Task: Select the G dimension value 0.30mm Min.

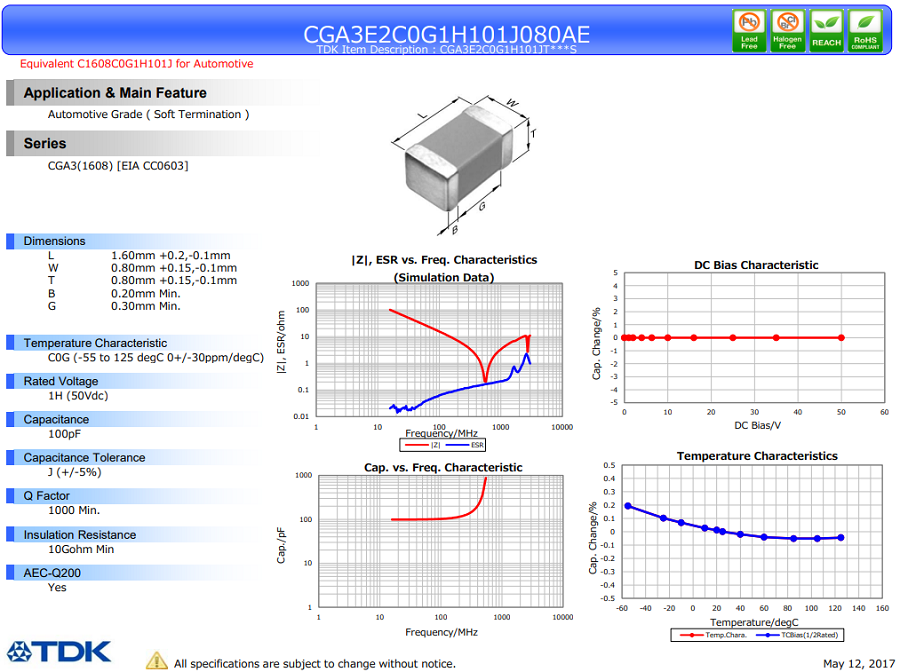Action: (x=146, y=306)
